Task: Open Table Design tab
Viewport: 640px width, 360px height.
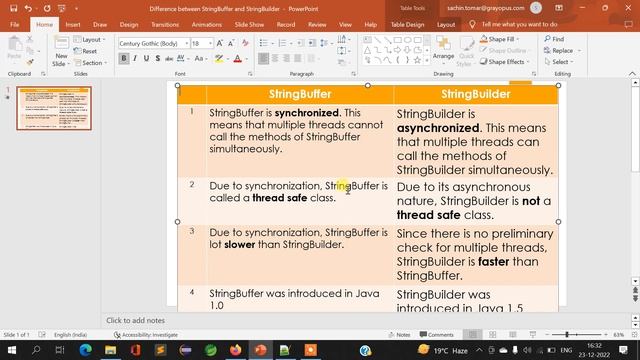Action: coord(407,24)
